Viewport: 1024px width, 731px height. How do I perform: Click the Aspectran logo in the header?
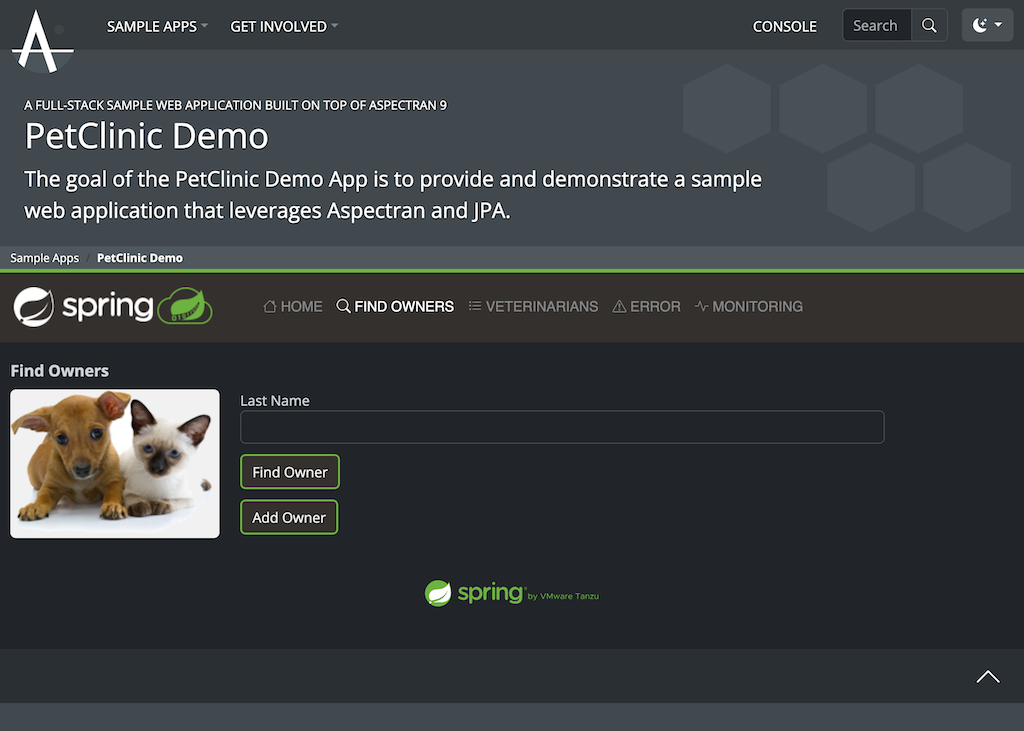42,41
